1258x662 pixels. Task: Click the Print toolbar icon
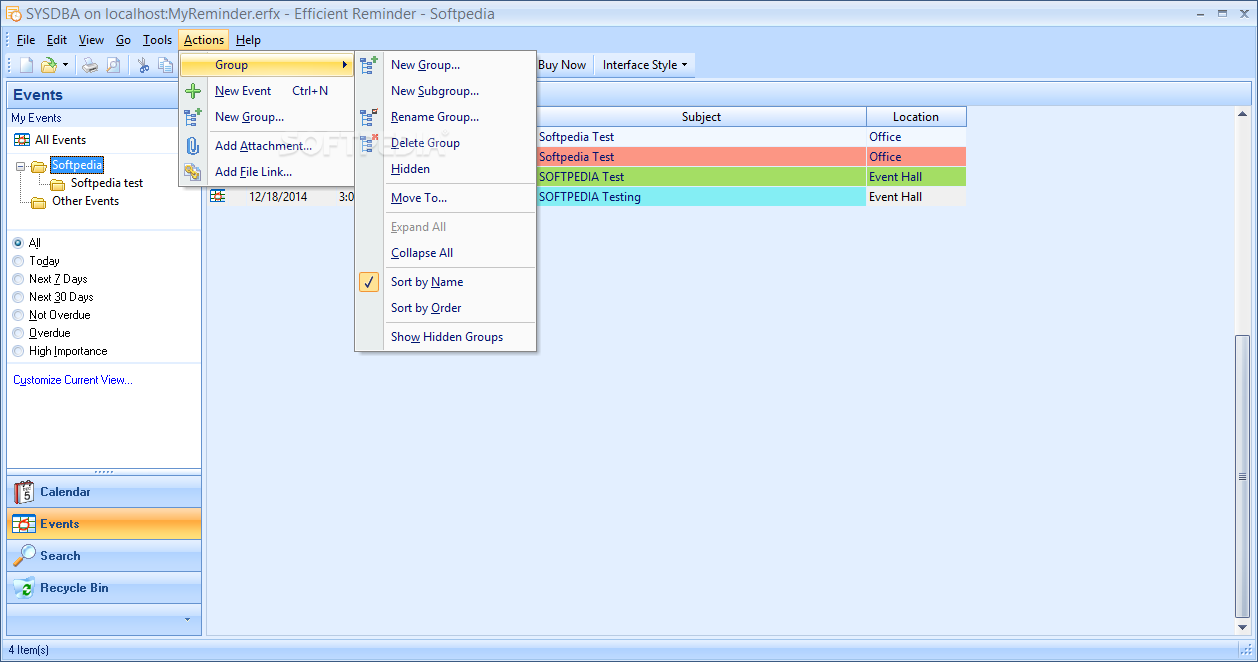click(x=90, y=65)
